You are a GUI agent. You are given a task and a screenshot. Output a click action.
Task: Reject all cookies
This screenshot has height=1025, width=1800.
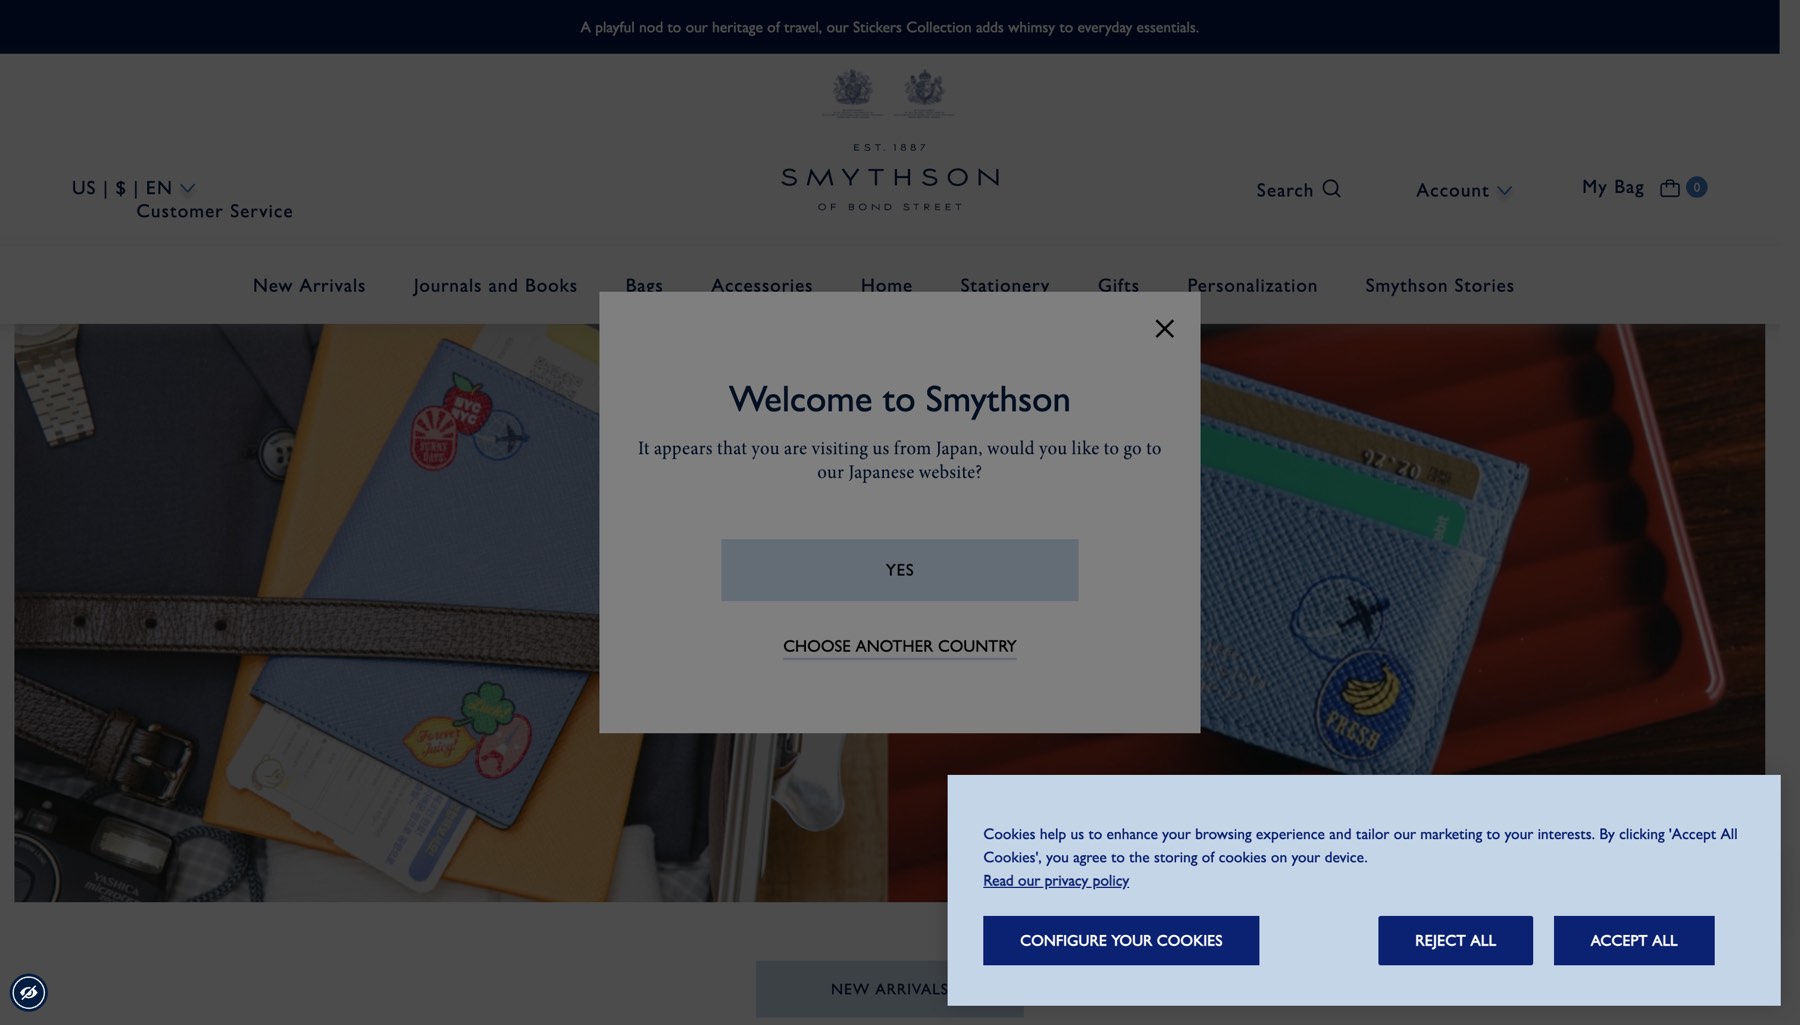(x=1455, y=940)
